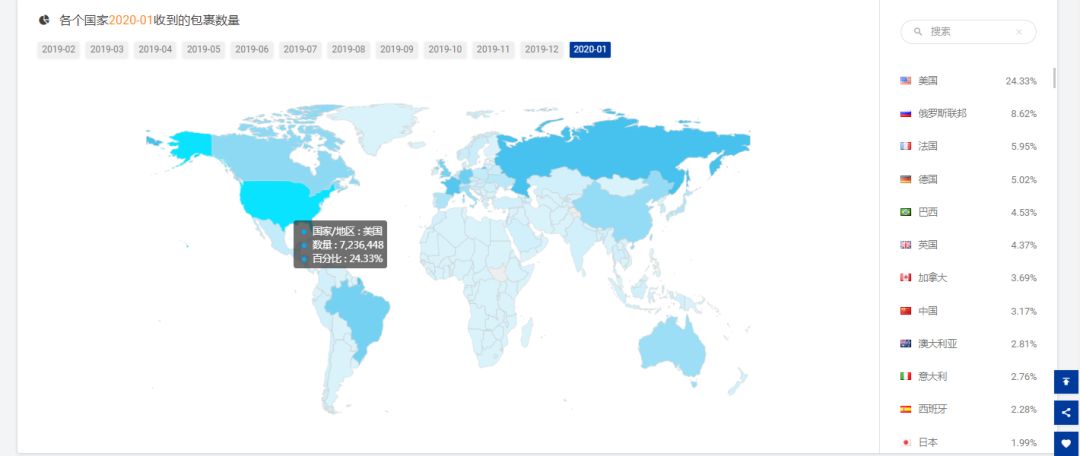This screenshot has height=456, width=1080.
Task: Click Russia on the world map
Action: coord(620,150)
